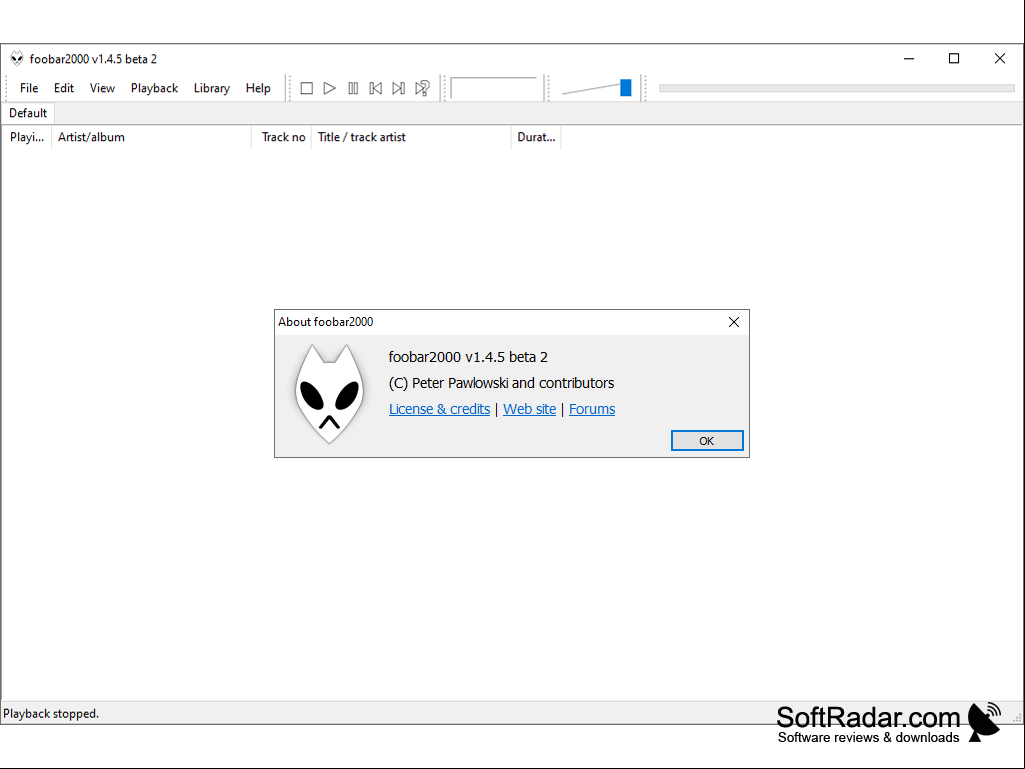1025x769 pixels.
Task: Click the Track no column header
Action: point(282,137)
